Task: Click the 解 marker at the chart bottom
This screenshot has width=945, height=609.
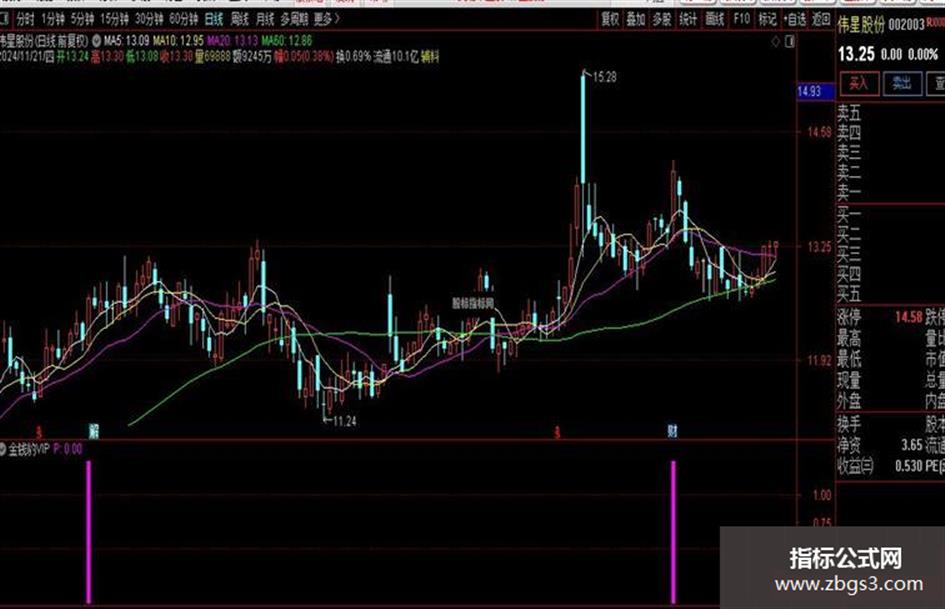Action: click(93, 431)
